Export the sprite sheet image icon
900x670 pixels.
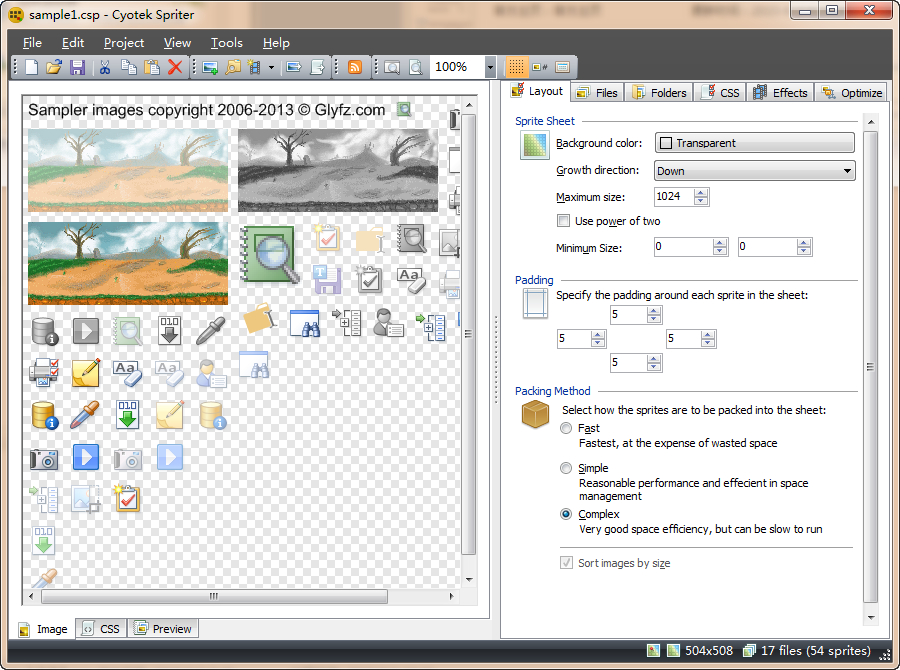[294, 67]
